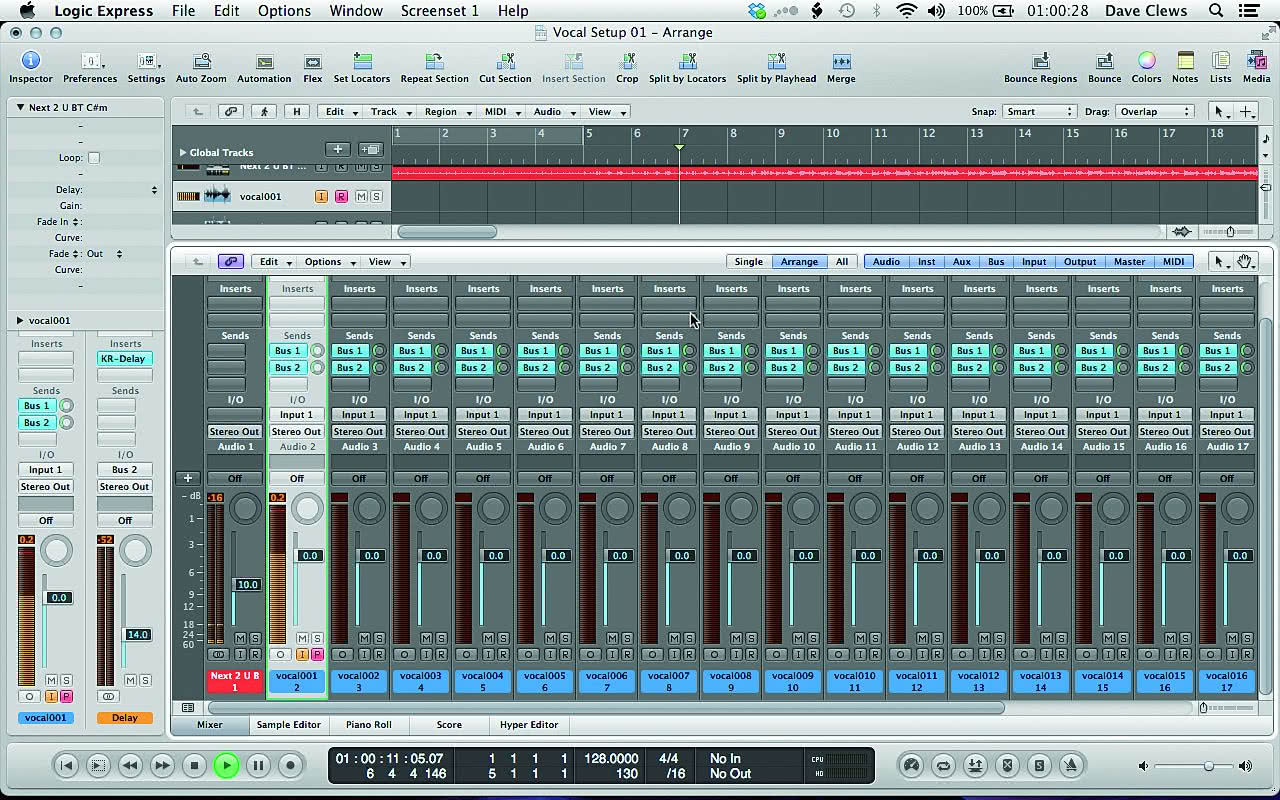Screen dimensions: 1280x800
Task: Switch to the Sample Editor tab
Action: pos(289,725)
